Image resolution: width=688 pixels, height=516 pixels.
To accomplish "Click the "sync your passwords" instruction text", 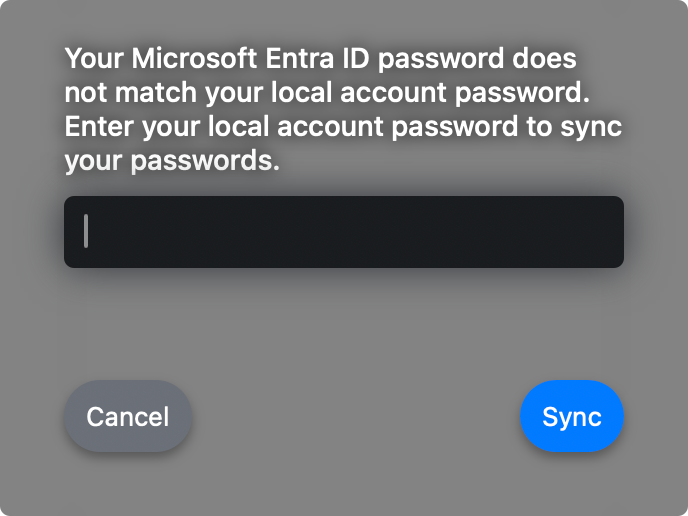I will (172, 161).
